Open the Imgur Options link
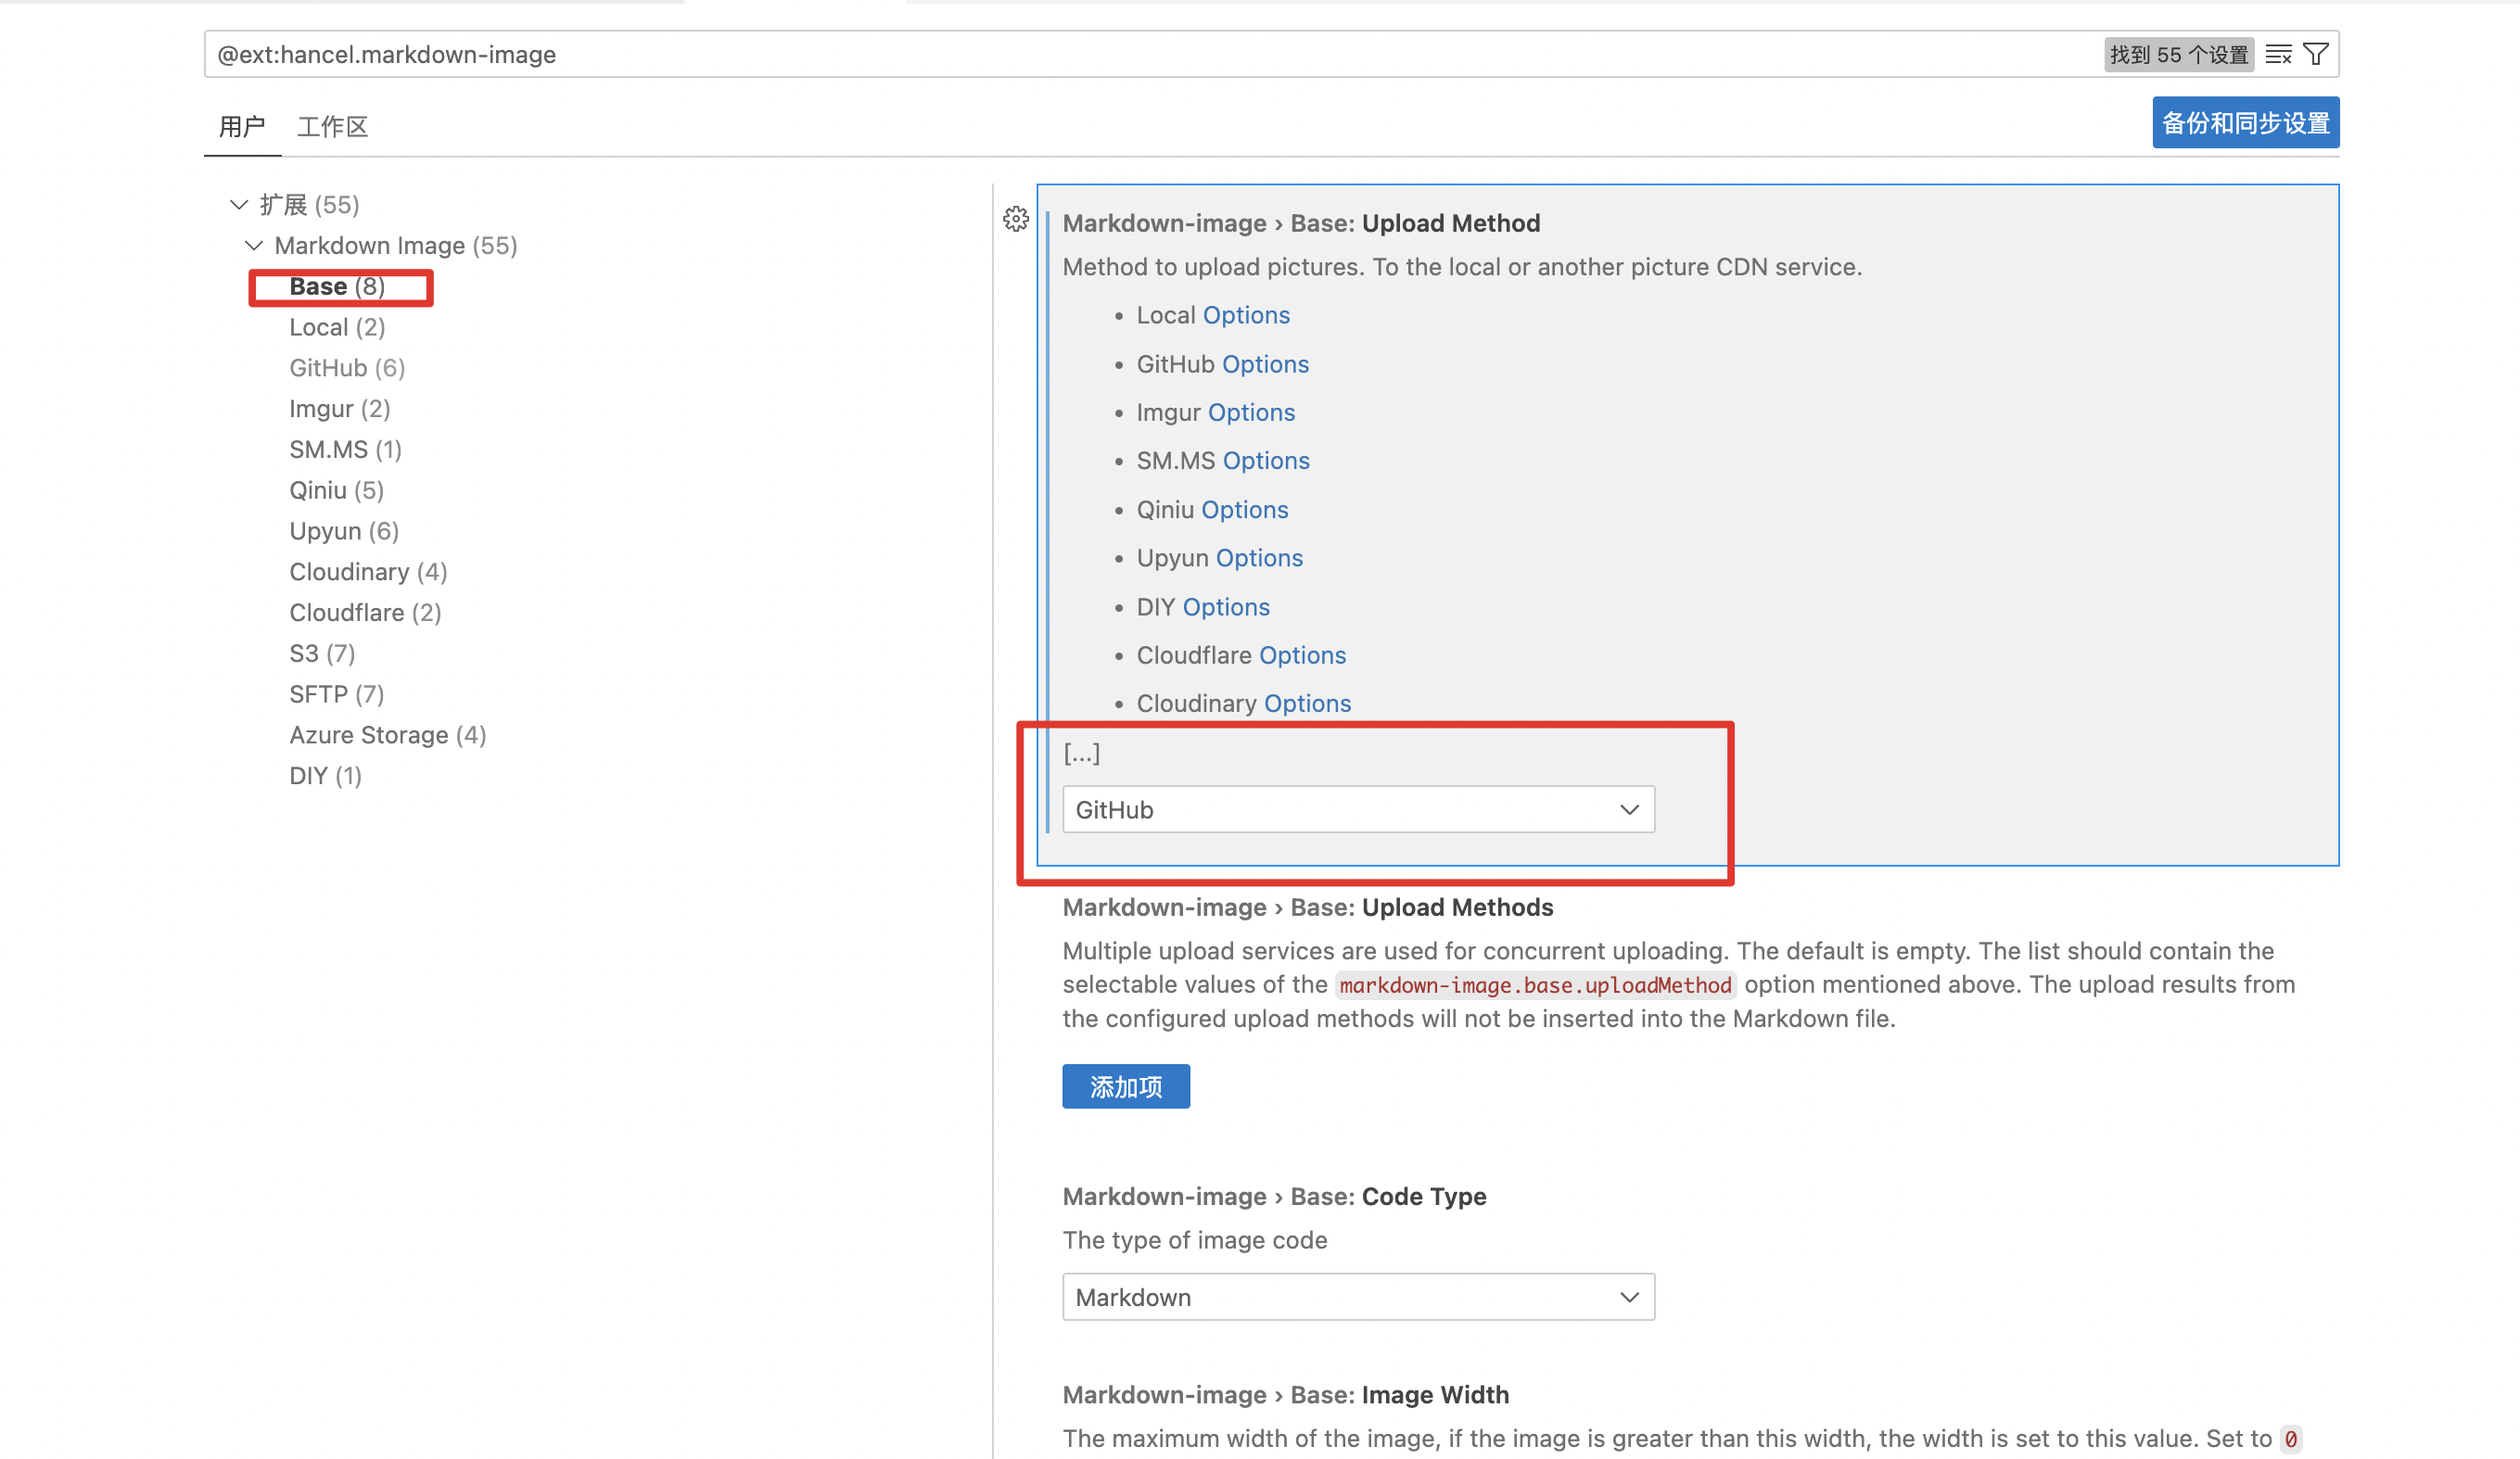The width and height of the screenshot is (2520, 1459). (1251, 412)
